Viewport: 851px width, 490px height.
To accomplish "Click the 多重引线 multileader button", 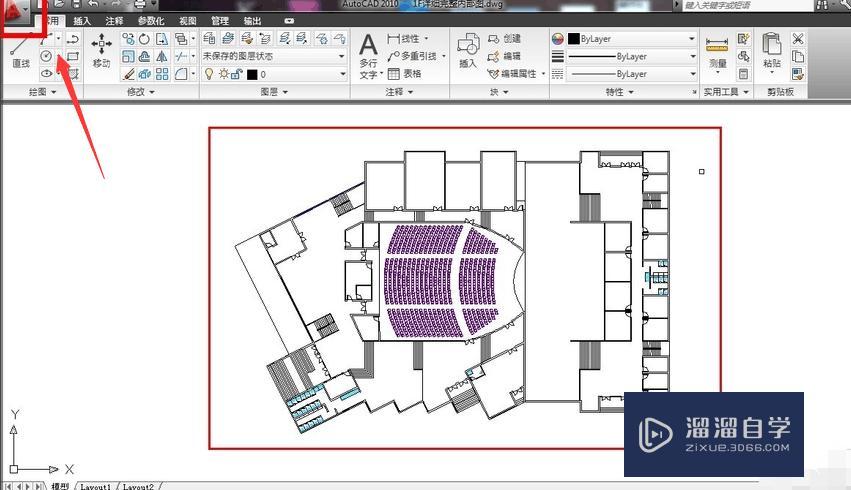I will click(x=413, y=56).
